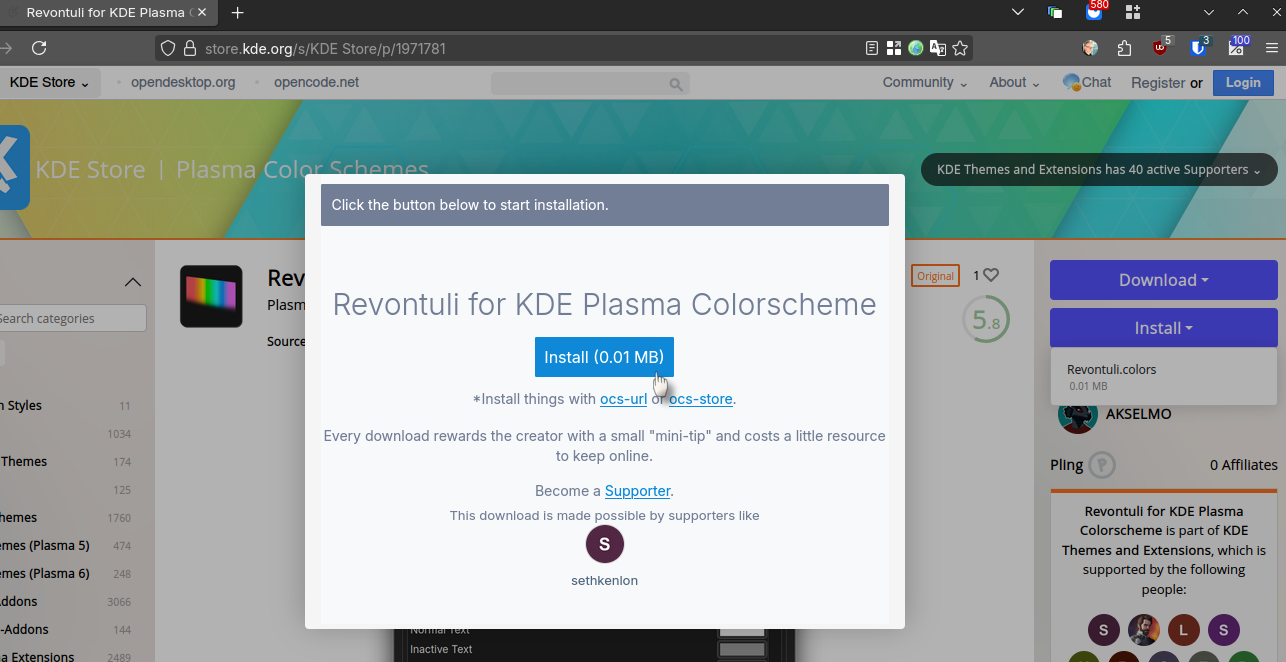Bookmark this page with the star
Viewport: 1286px width, 662px height.
coord(960,48)
